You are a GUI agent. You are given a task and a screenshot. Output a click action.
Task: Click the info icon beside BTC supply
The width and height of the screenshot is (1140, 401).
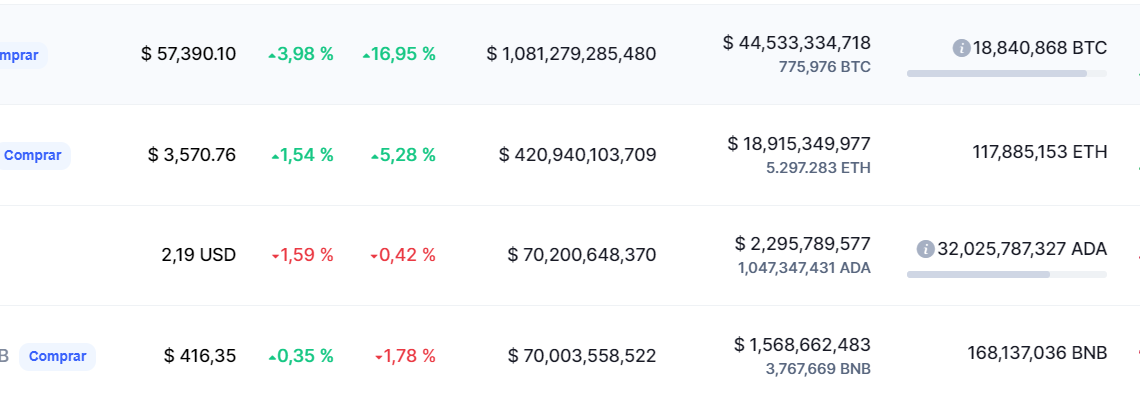click(x=961, y=49)
